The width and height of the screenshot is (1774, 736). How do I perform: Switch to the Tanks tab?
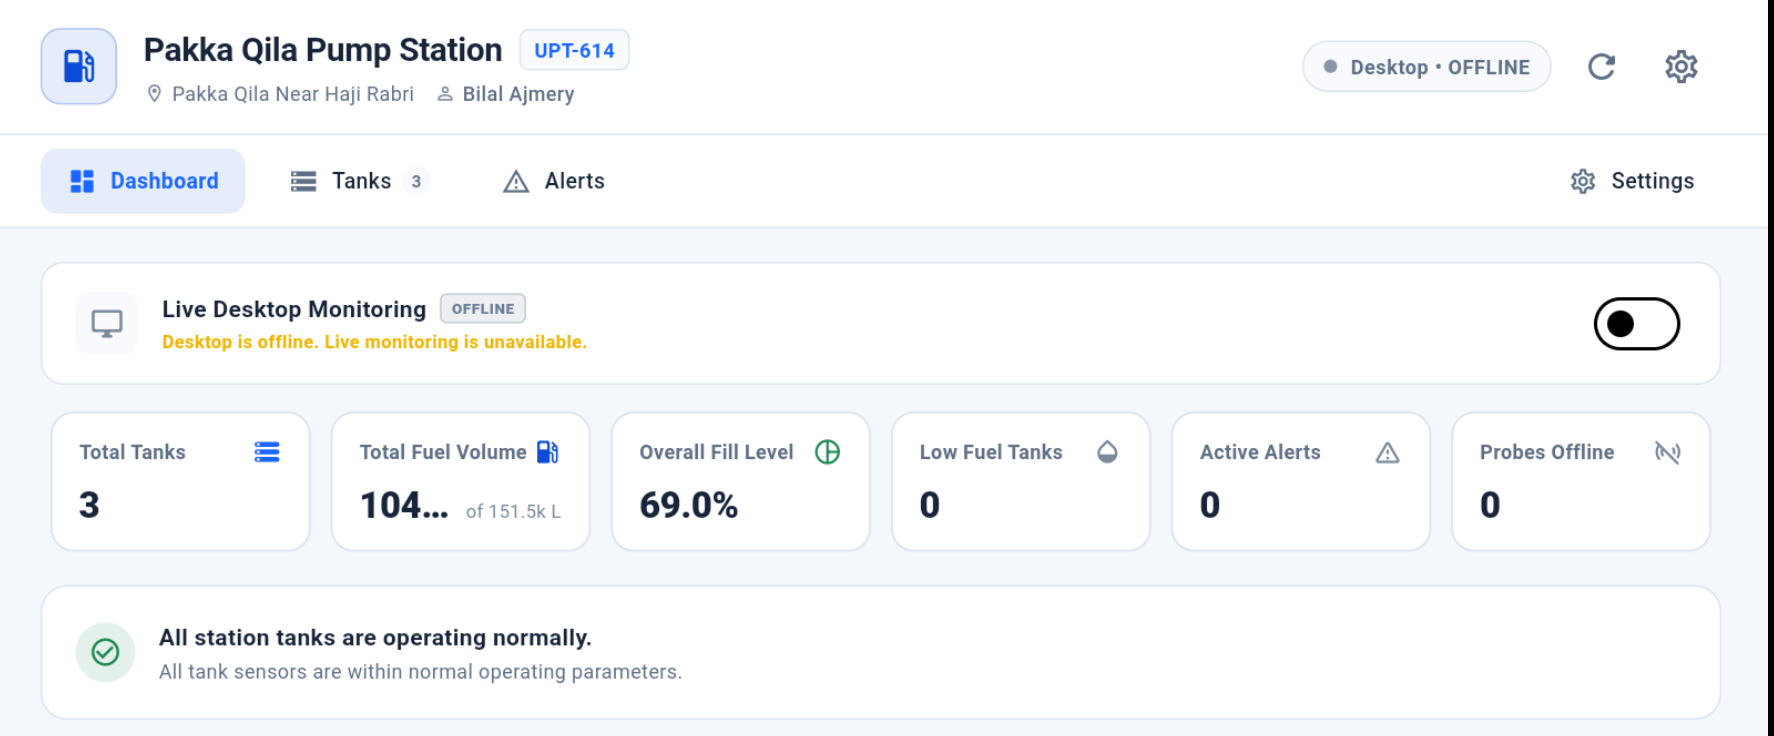pos(360,181)
